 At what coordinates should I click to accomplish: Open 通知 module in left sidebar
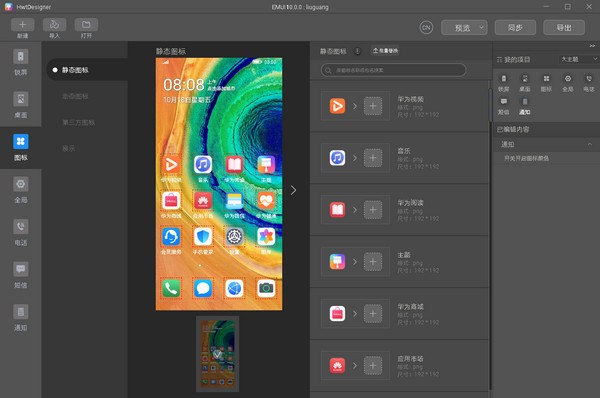click(21, 317)
